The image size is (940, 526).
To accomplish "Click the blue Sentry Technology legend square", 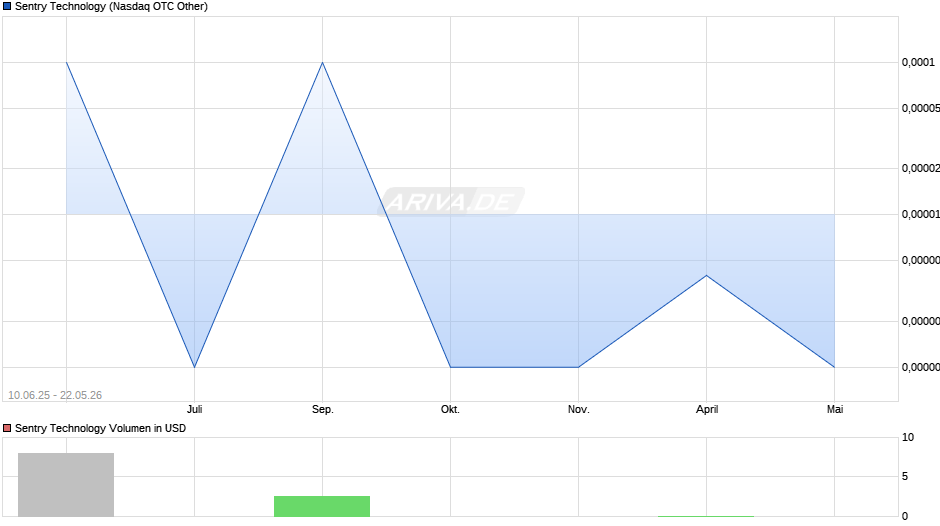I will click(7, 7).
